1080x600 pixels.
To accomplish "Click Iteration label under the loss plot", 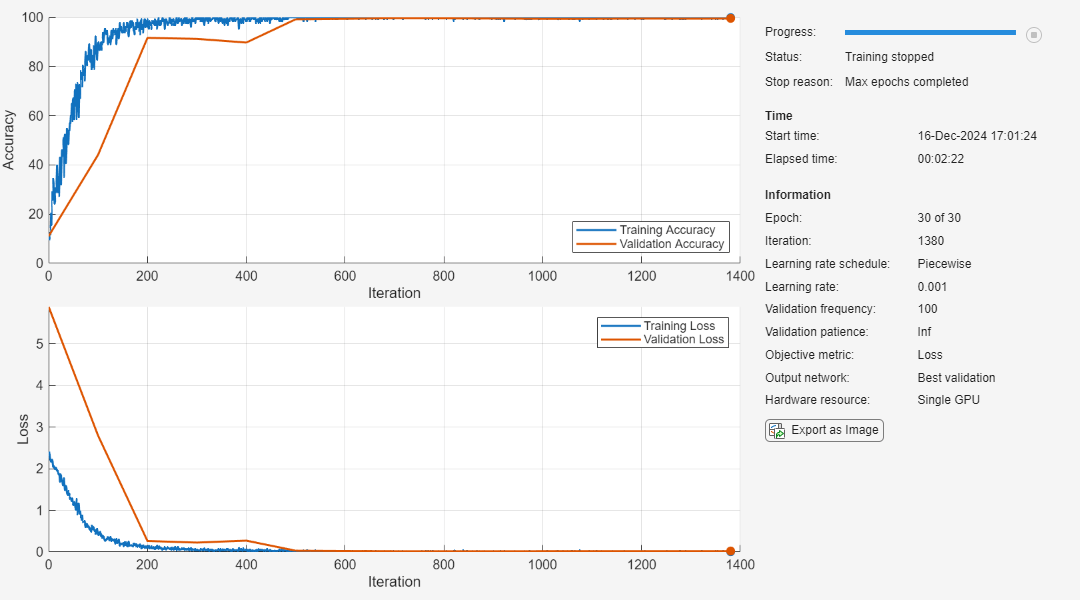I will [394, 582].
